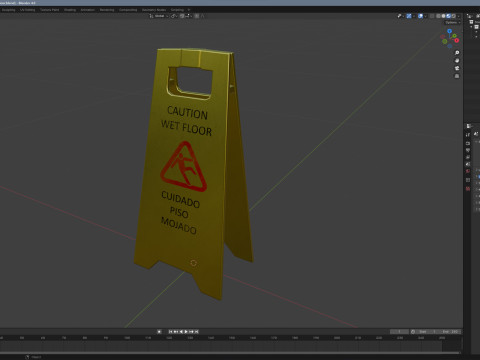Open the properties editor type menu
480x360 pixels.
[468, 126]
